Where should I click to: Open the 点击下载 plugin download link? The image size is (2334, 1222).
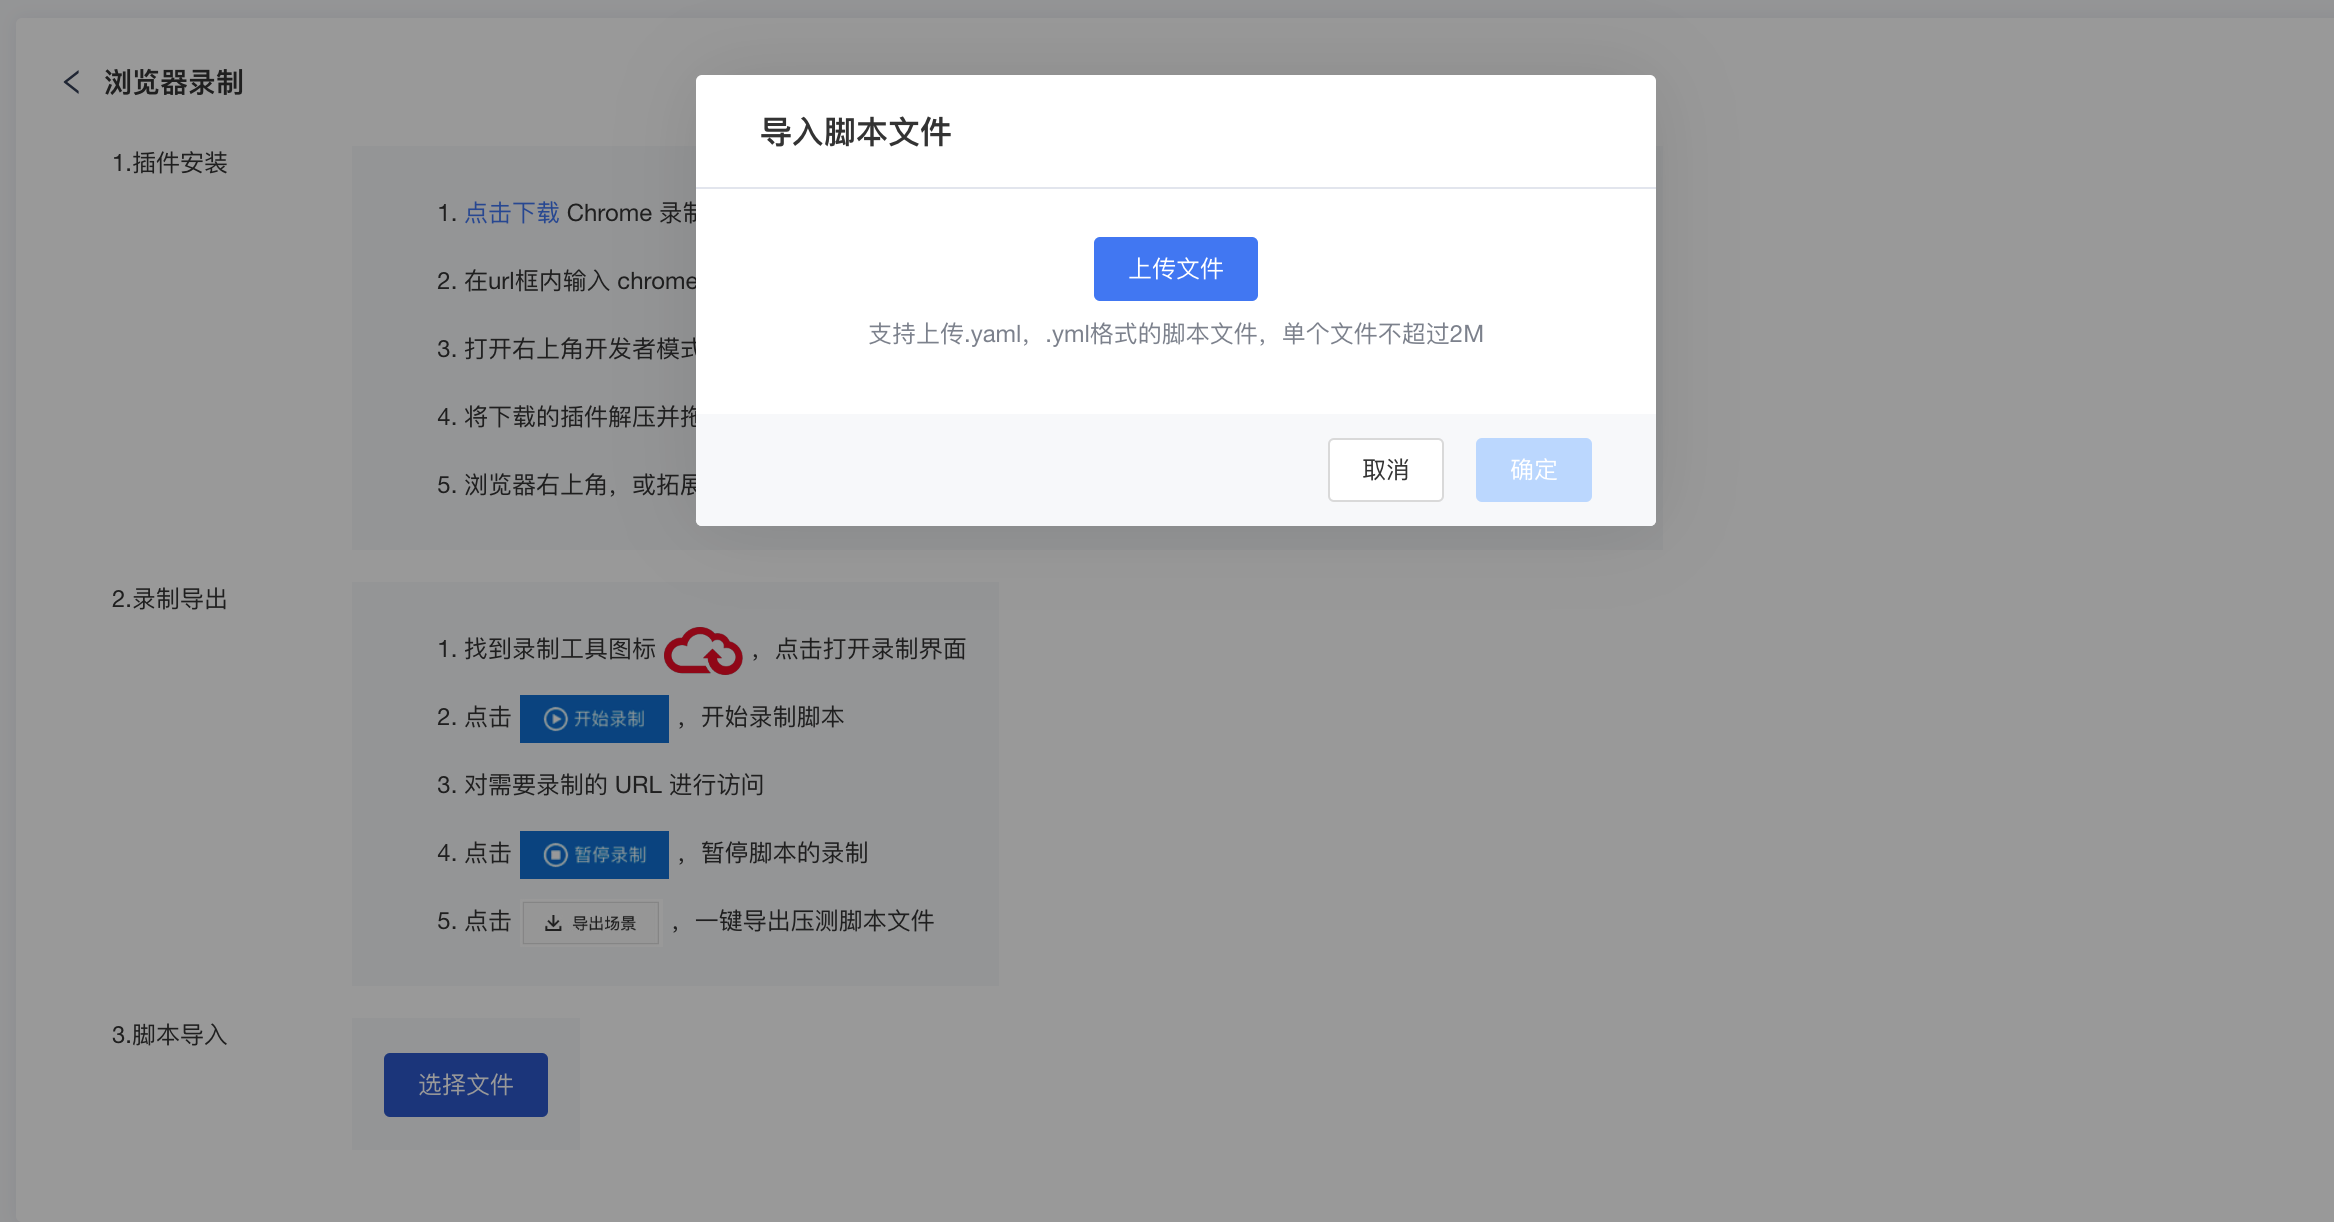pos(511,213)
